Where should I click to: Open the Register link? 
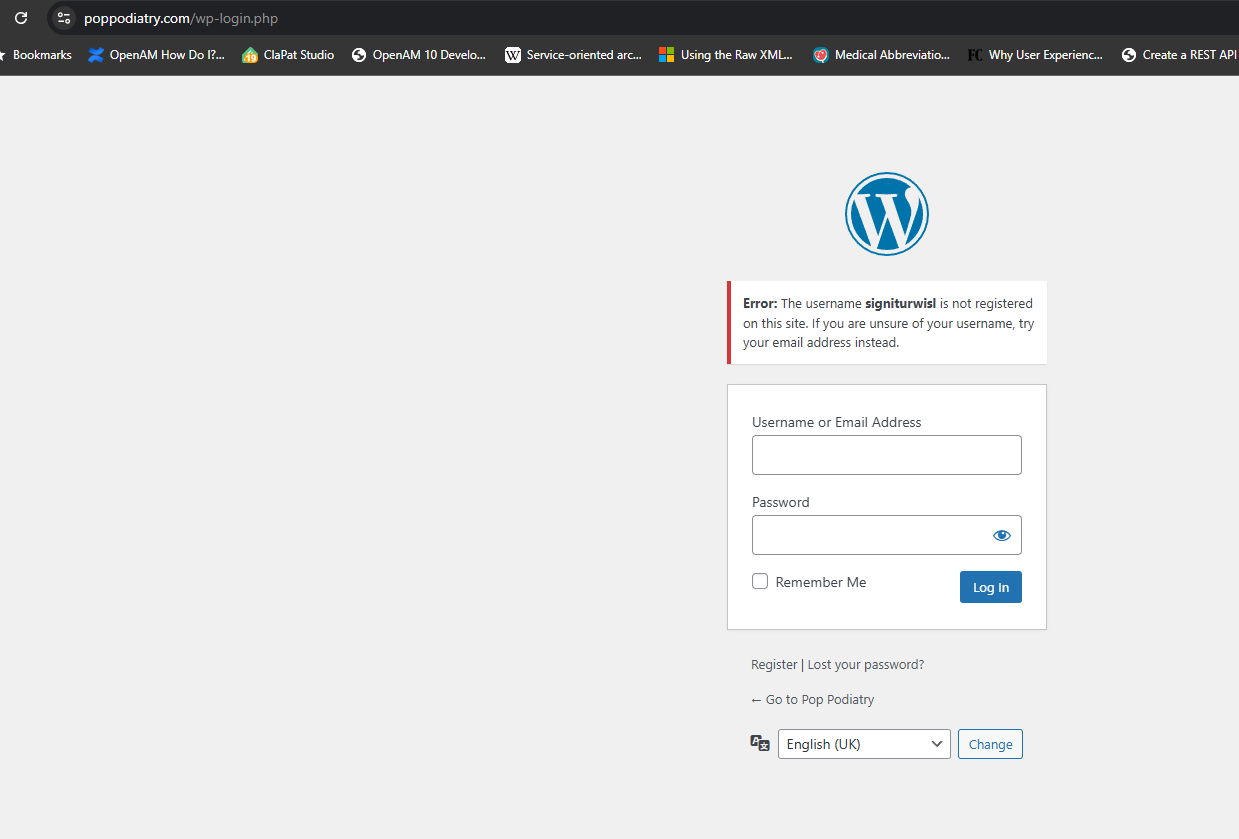(x=774, y=664)
